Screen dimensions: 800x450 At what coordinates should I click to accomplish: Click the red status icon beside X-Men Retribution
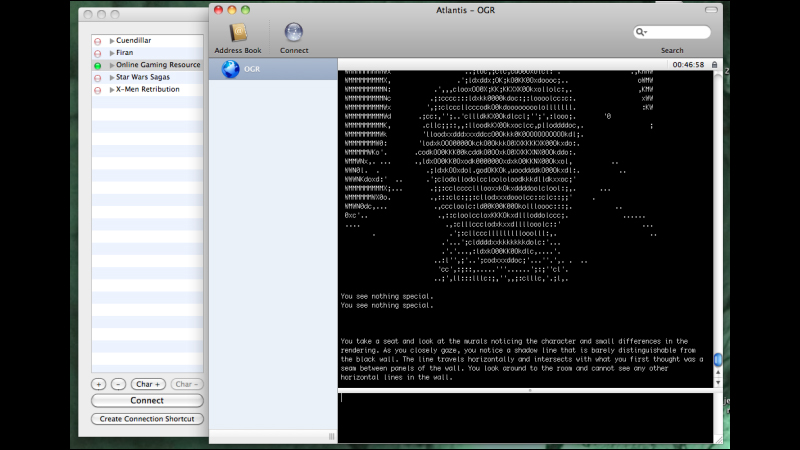(x=97, y=90)
